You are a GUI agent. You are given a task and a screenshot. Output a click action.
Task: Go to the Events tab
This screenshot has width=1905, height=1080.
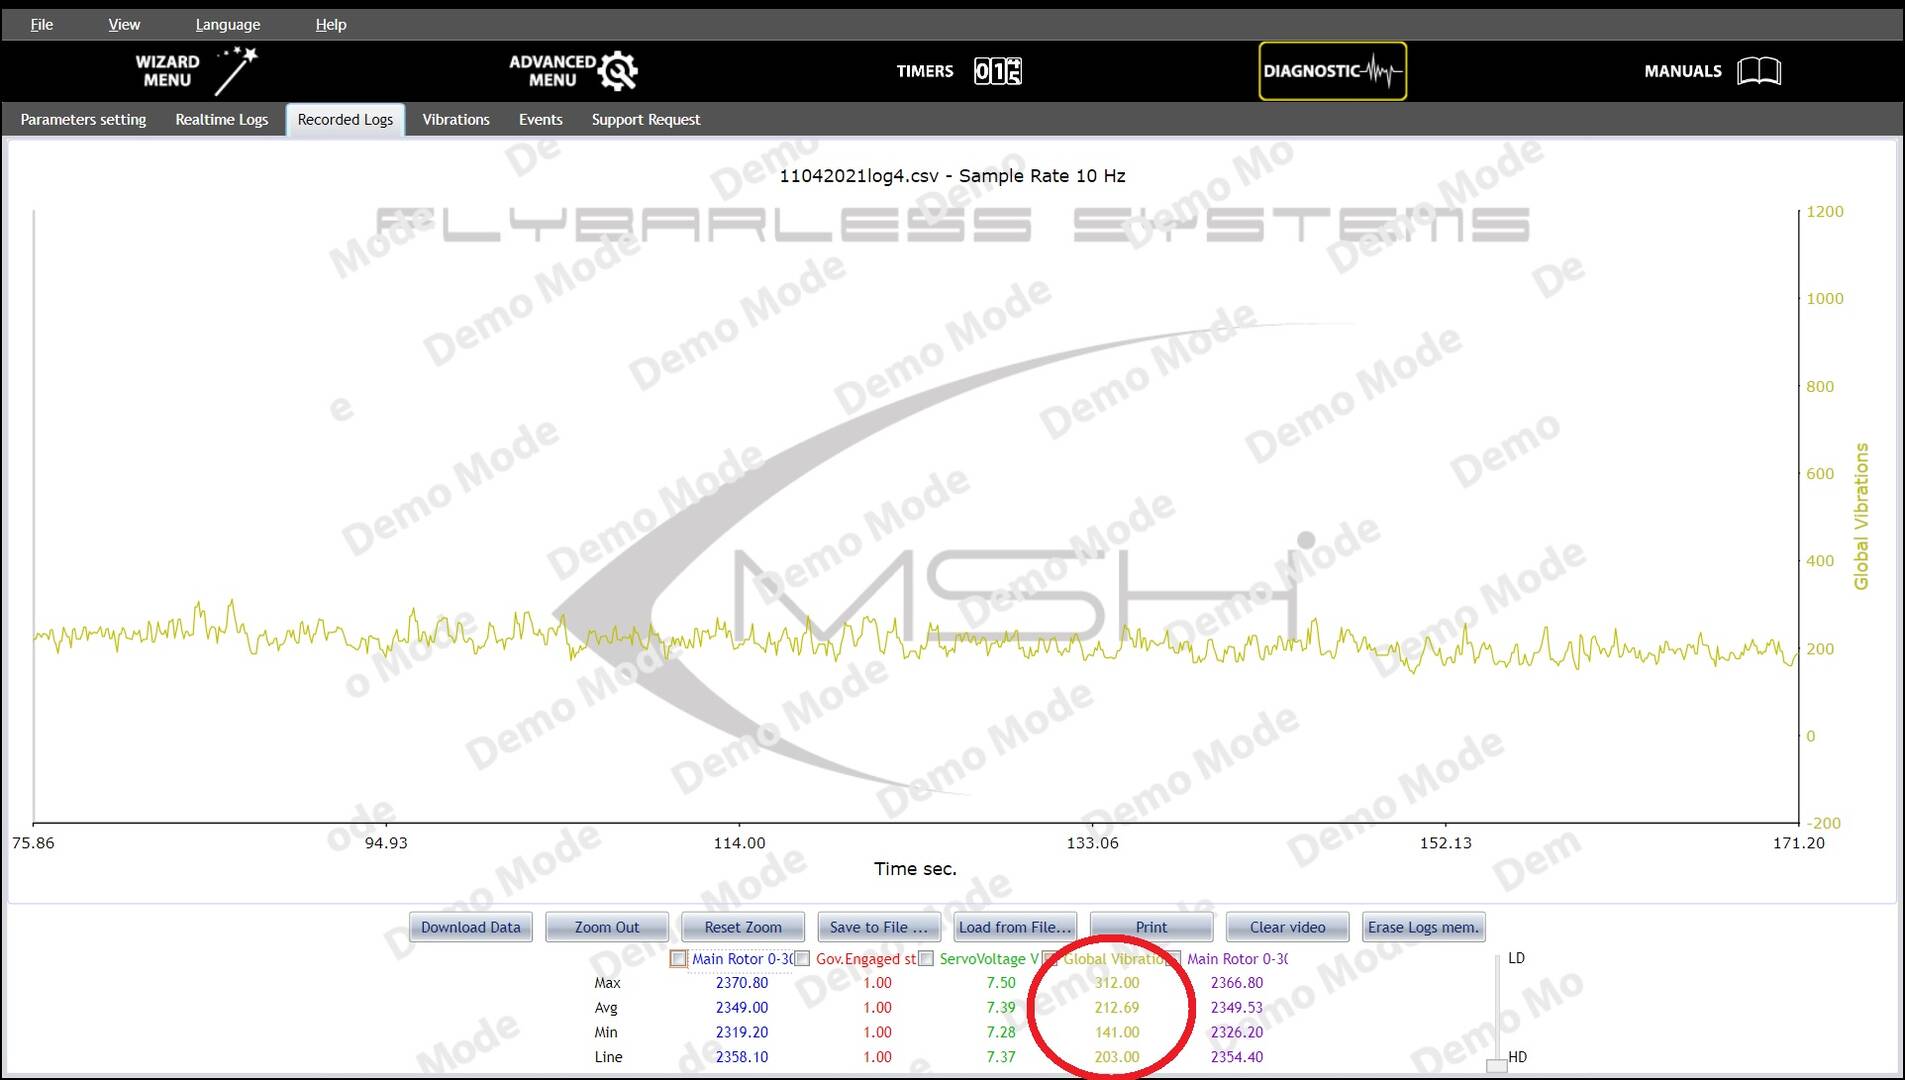540,119
